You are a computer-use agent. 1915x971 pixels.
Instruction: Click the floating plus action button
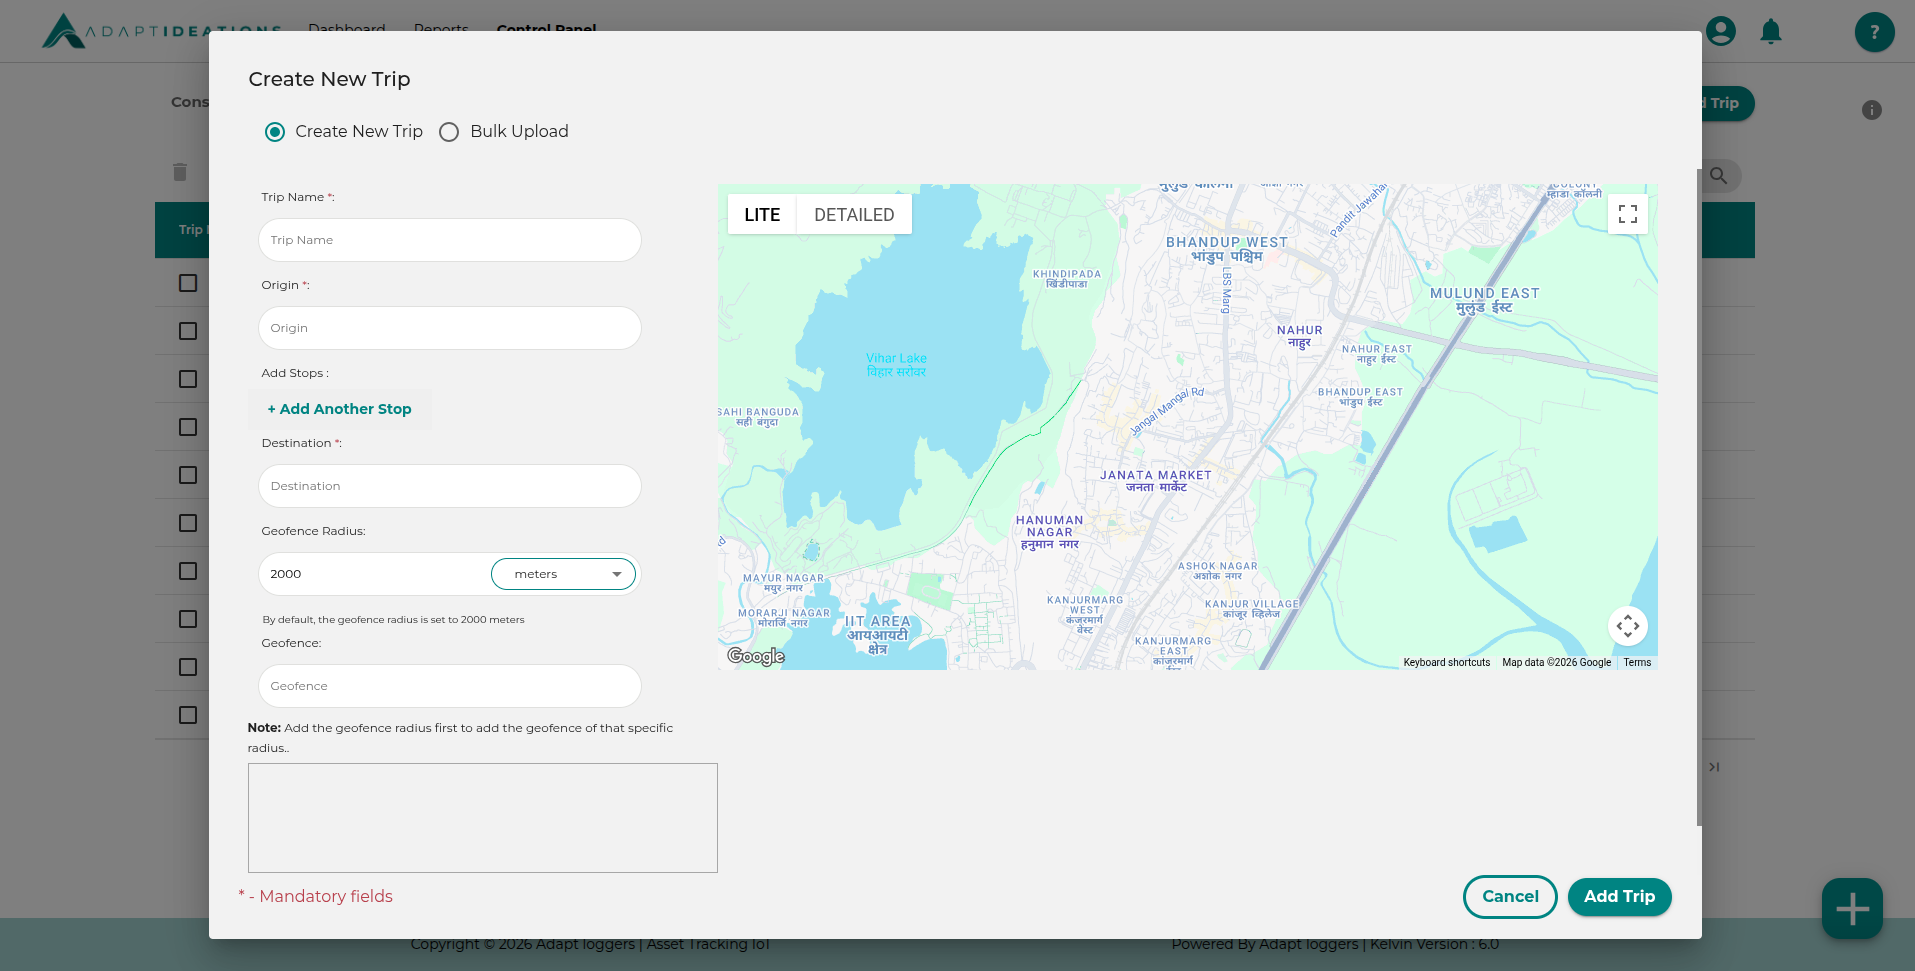[1851, 908]
